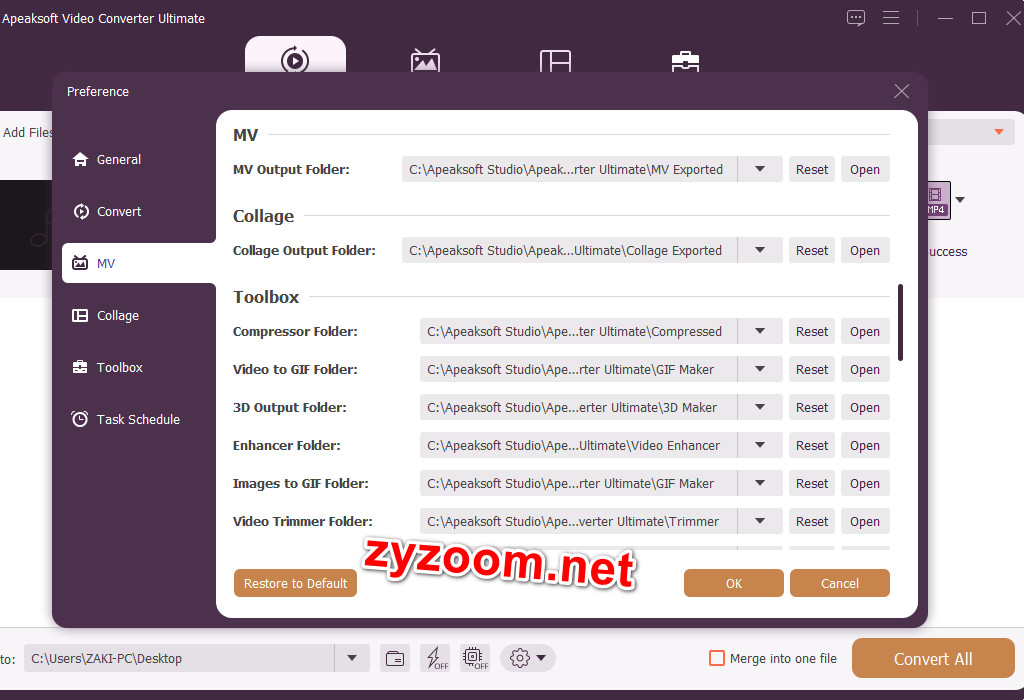Expand Enhancer Folder dropdown
Viewport: 1024px width, 700px height.
point(760,445)
